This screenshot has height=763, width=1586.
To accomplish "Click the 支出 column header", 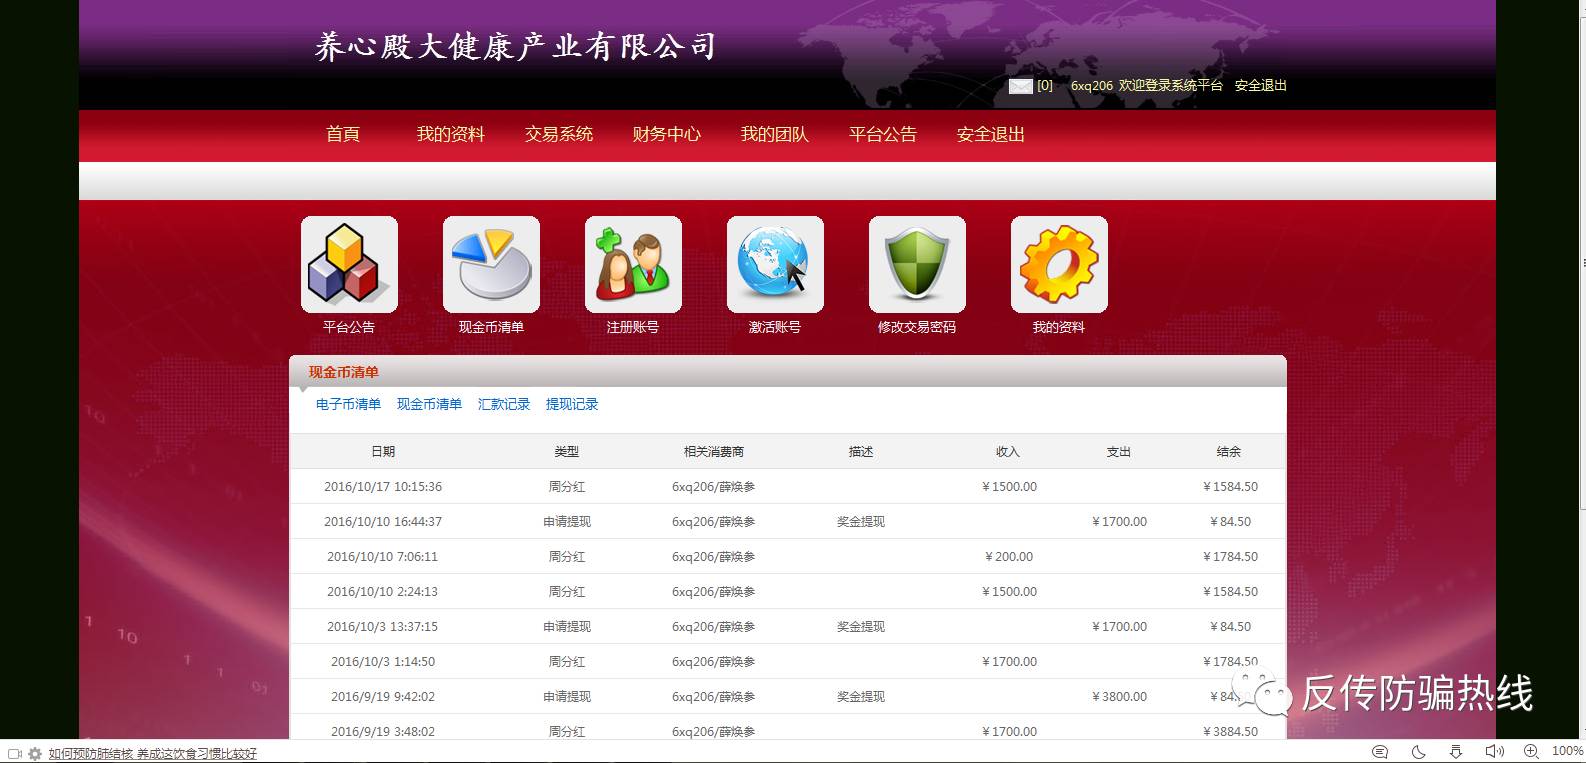I will point(1119,452).
